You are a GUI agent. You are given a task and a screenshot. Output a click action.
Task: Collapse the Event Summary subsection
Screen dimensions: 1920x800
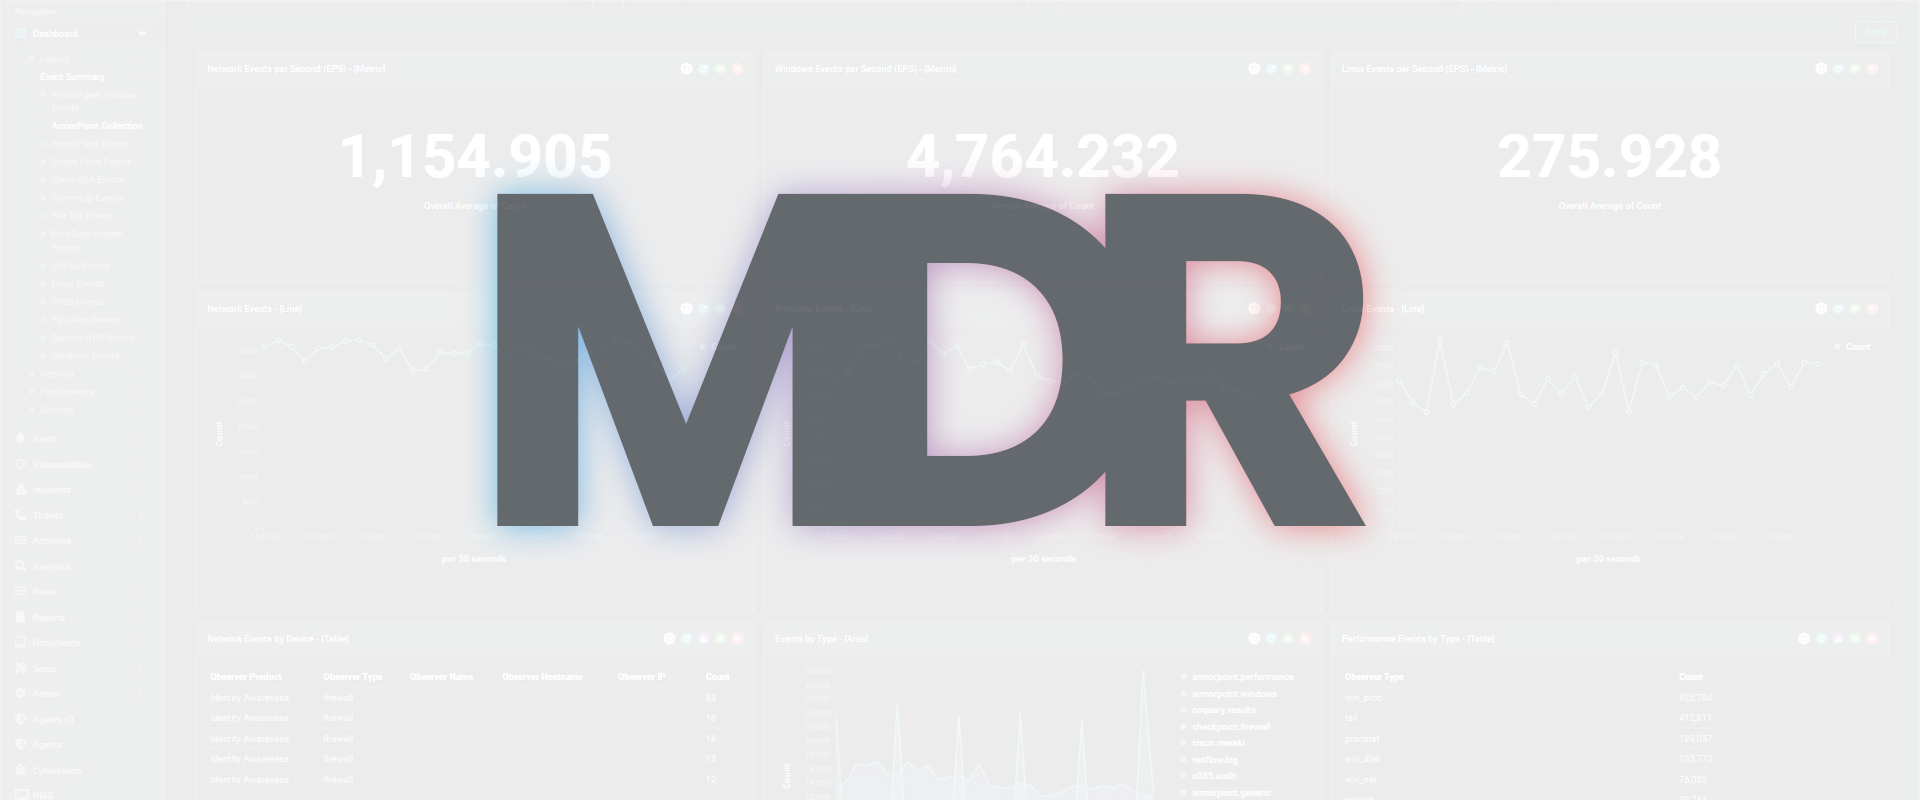point(141,77)
